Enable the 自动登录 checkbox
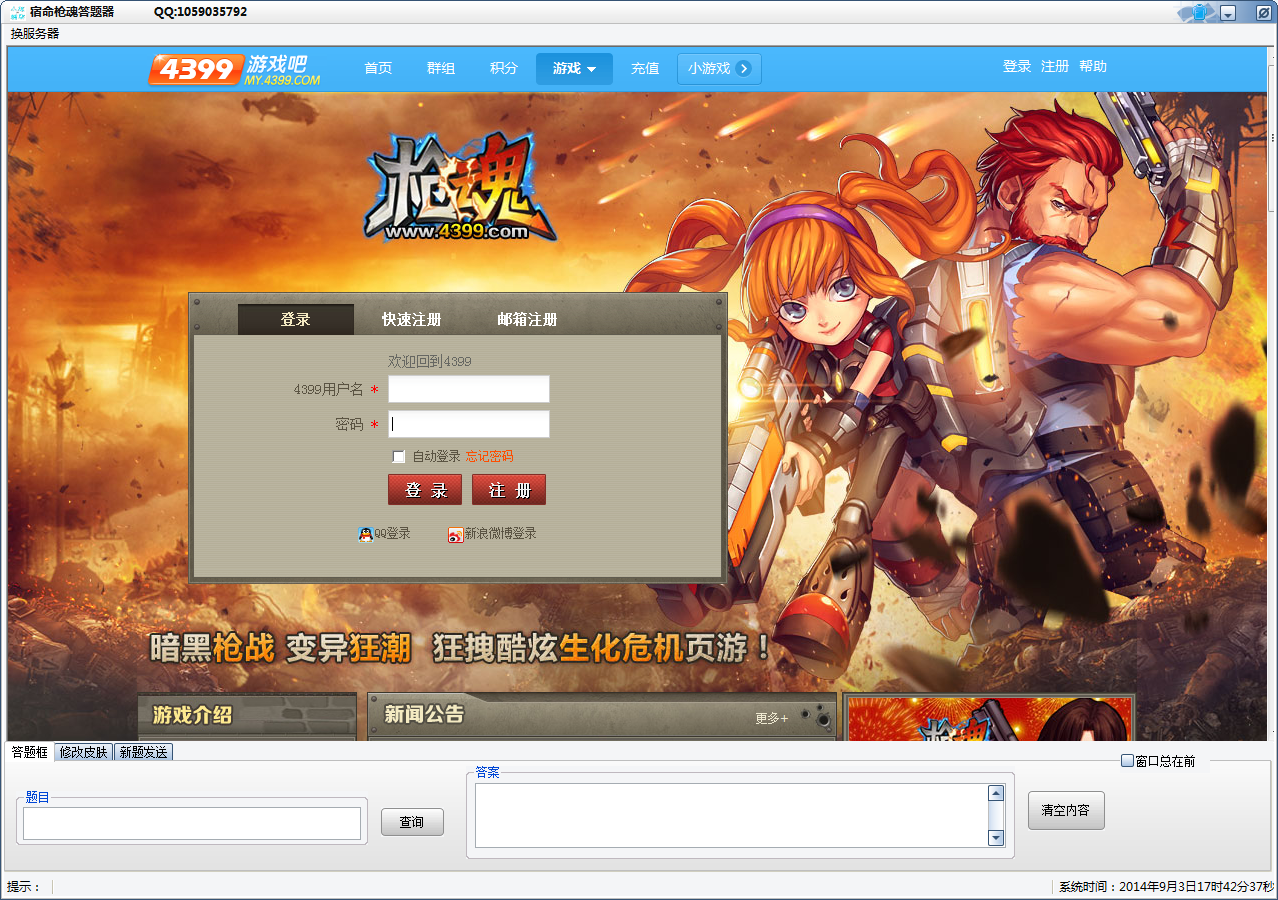This screenshot has width=1278, height=900. pyautogui.click(x=399, y=457)
